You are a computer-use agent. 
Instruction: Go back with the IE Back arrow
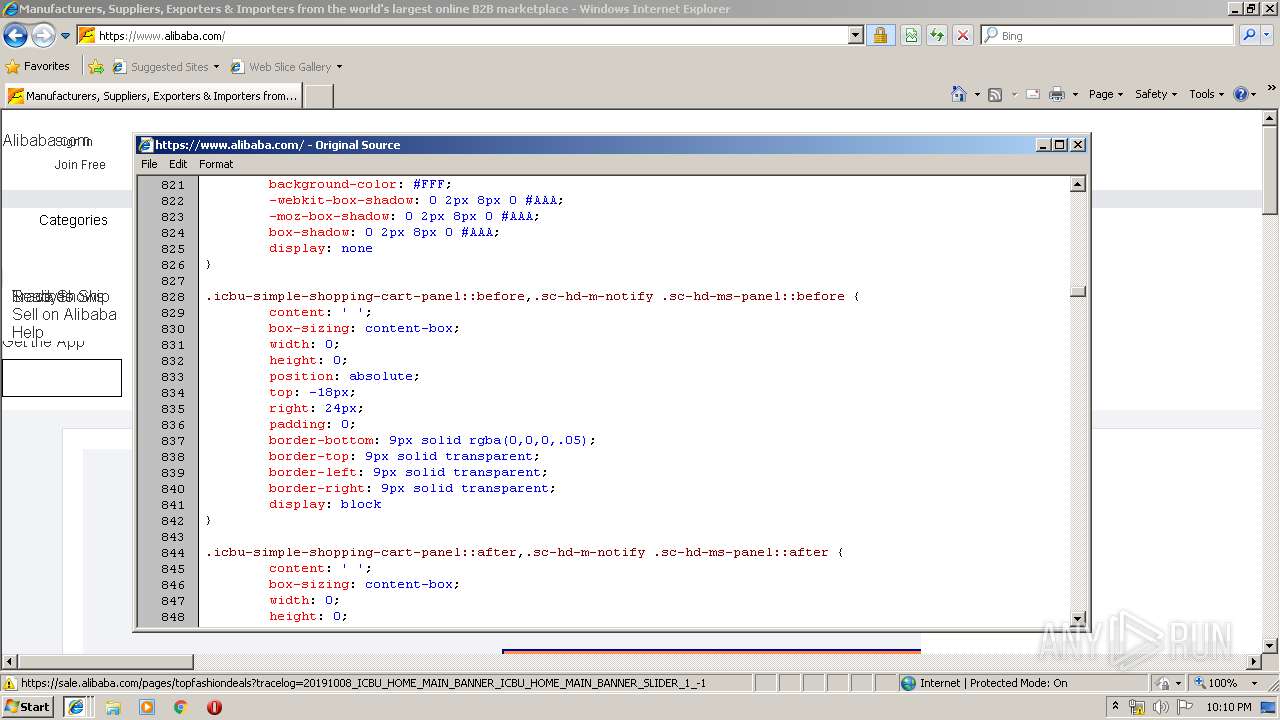[x=15, y=36]
